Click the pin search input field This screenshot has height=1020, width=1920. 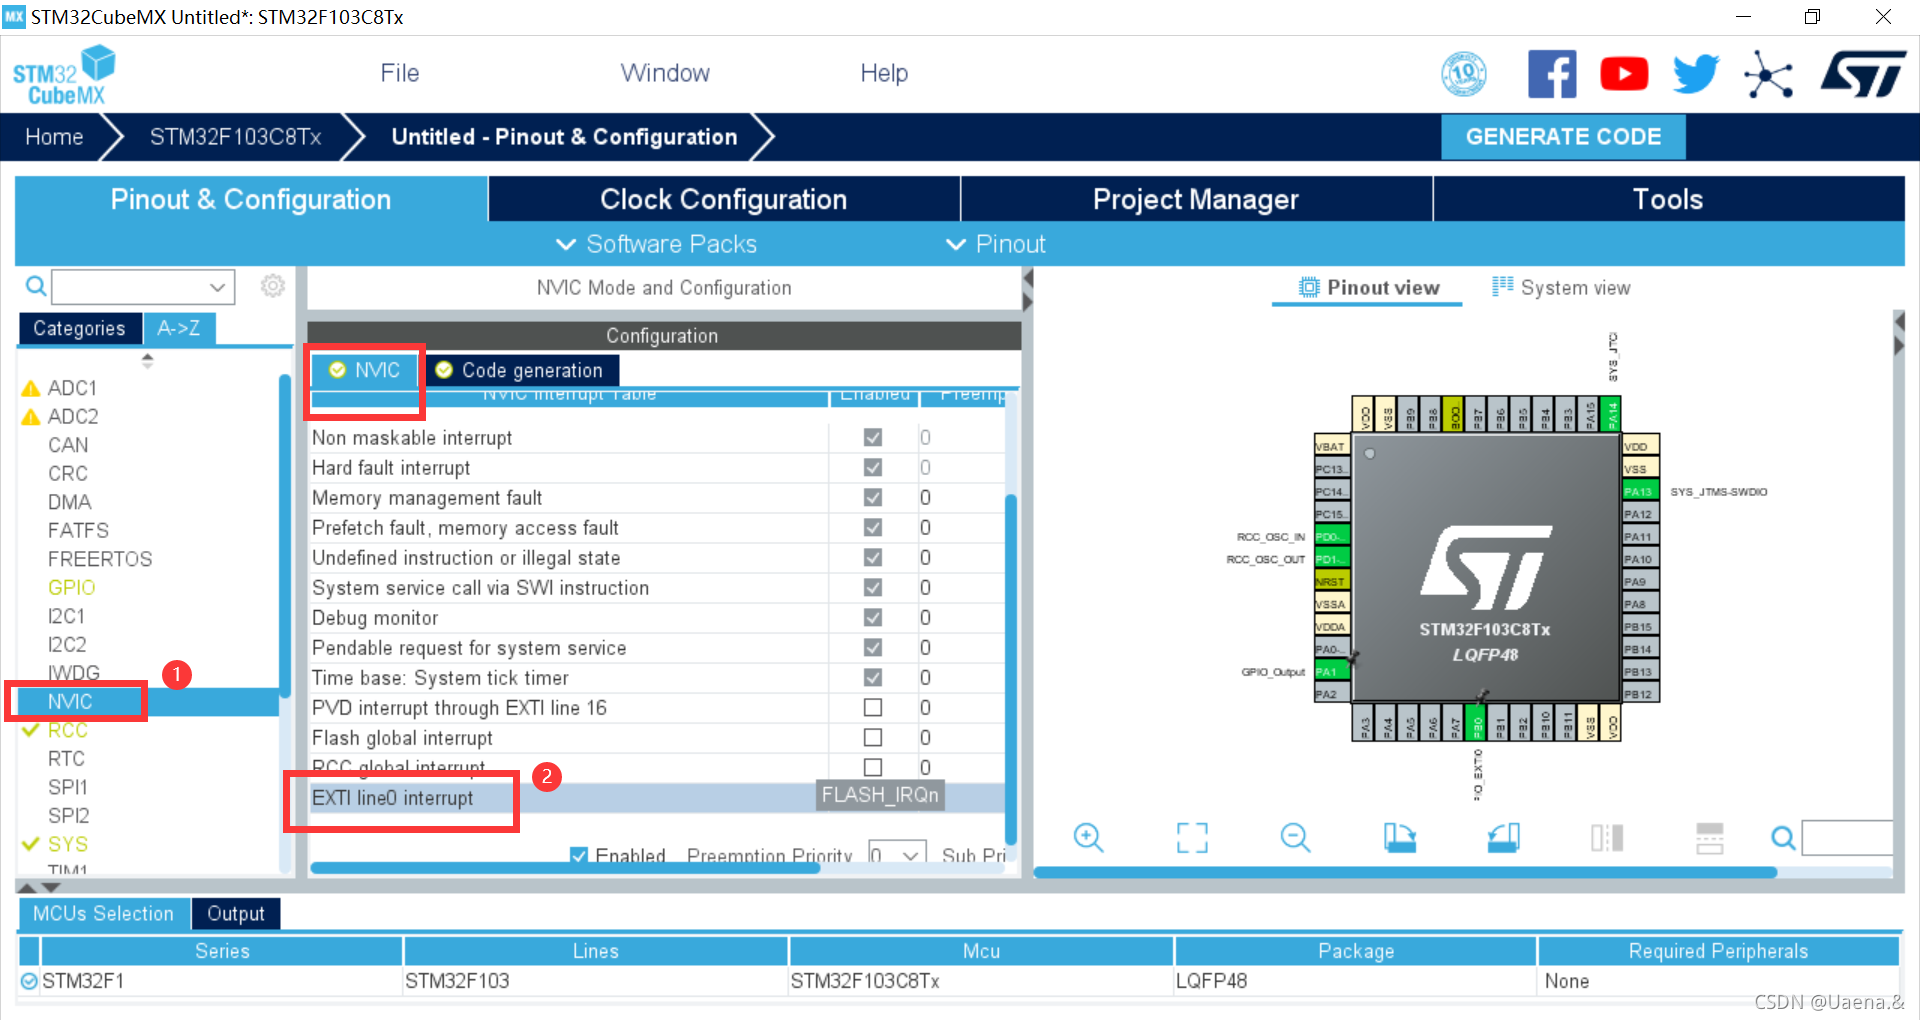coord(1848,838)
